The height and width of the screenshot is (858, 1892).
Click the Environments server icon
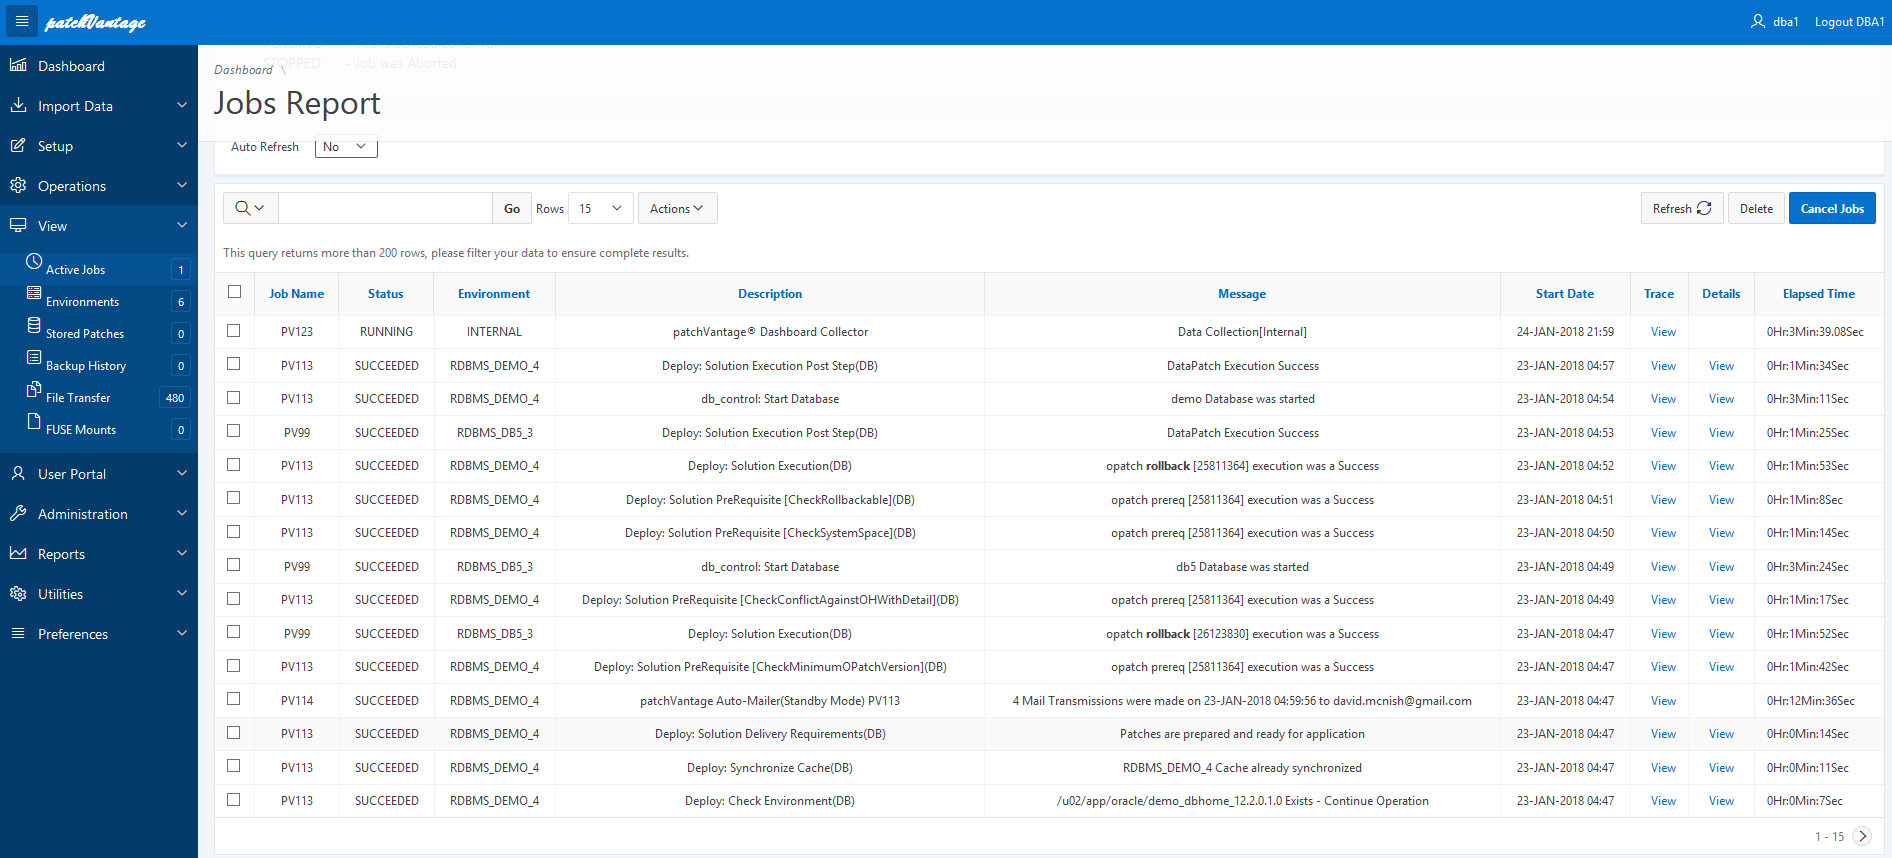tap(34, 293)
